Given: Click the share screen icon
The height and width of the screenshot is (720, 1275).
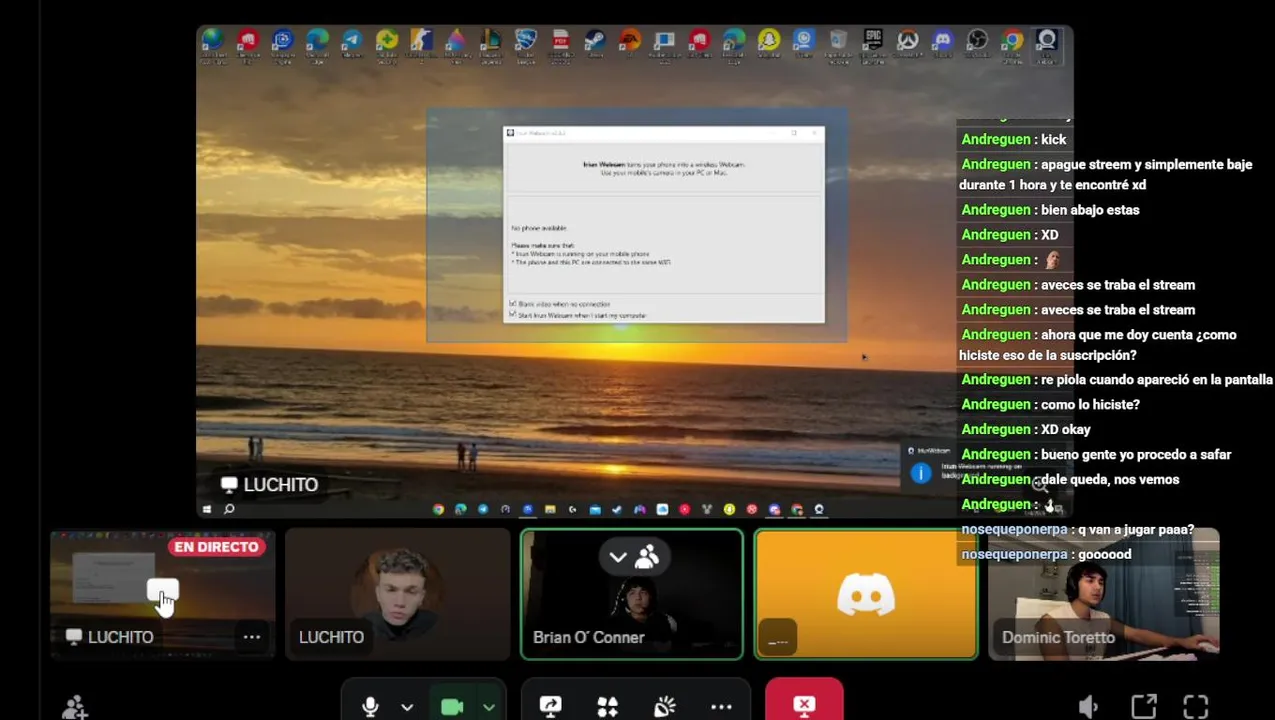Looking at the screenshot, I should tap(551, 706).
